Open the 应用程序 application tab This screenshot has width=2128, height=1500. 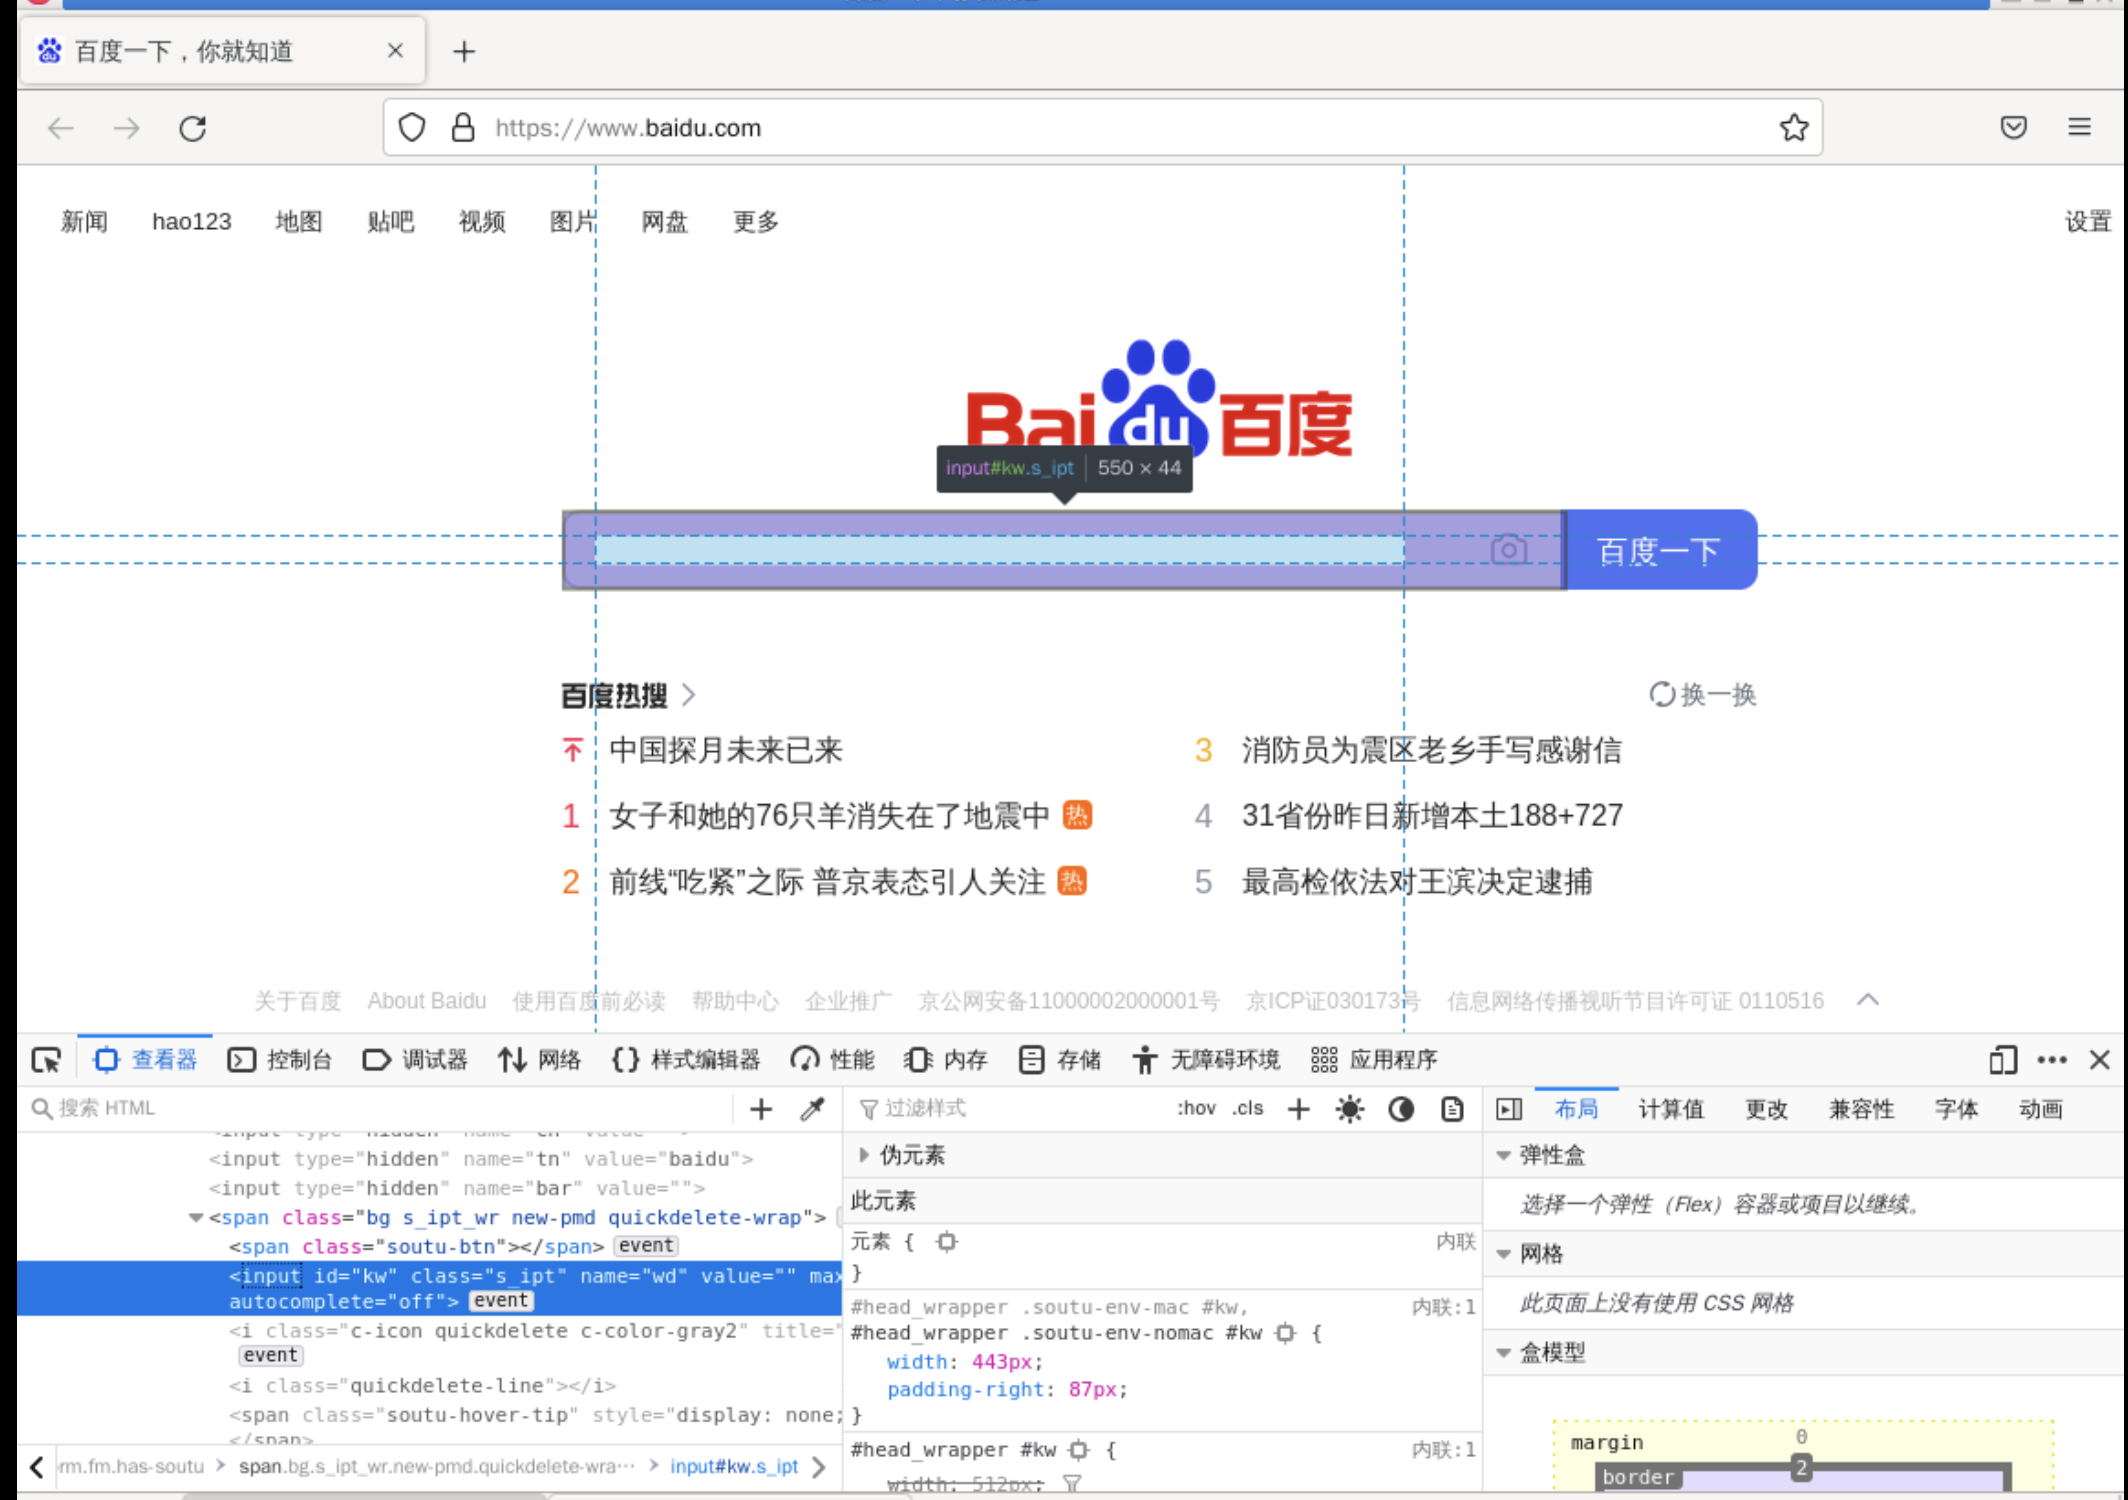pos(1374,1060)
